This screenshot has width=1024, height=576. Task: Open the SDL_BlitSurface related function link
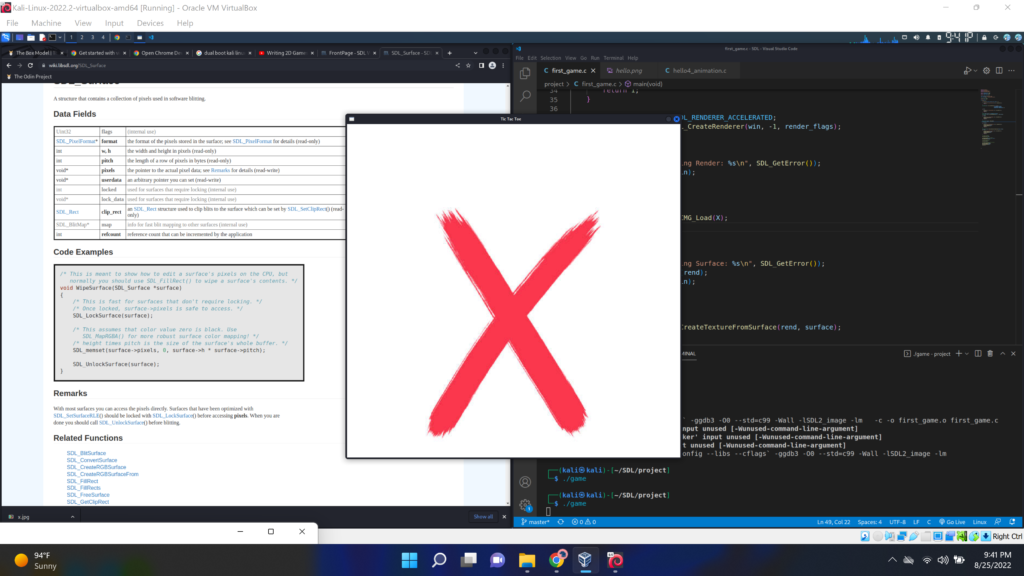point(86,453)
